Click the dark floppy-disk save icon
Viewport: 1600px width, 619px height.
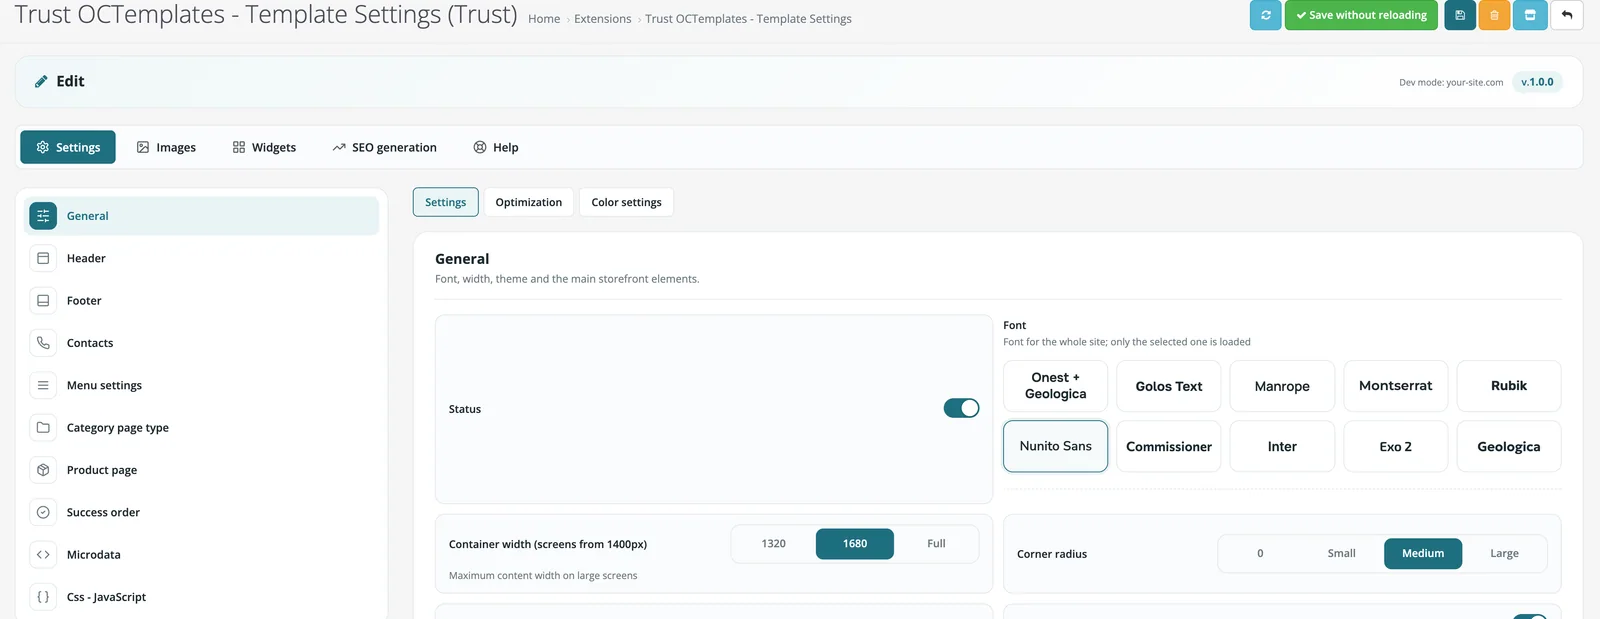(1460, 15)
